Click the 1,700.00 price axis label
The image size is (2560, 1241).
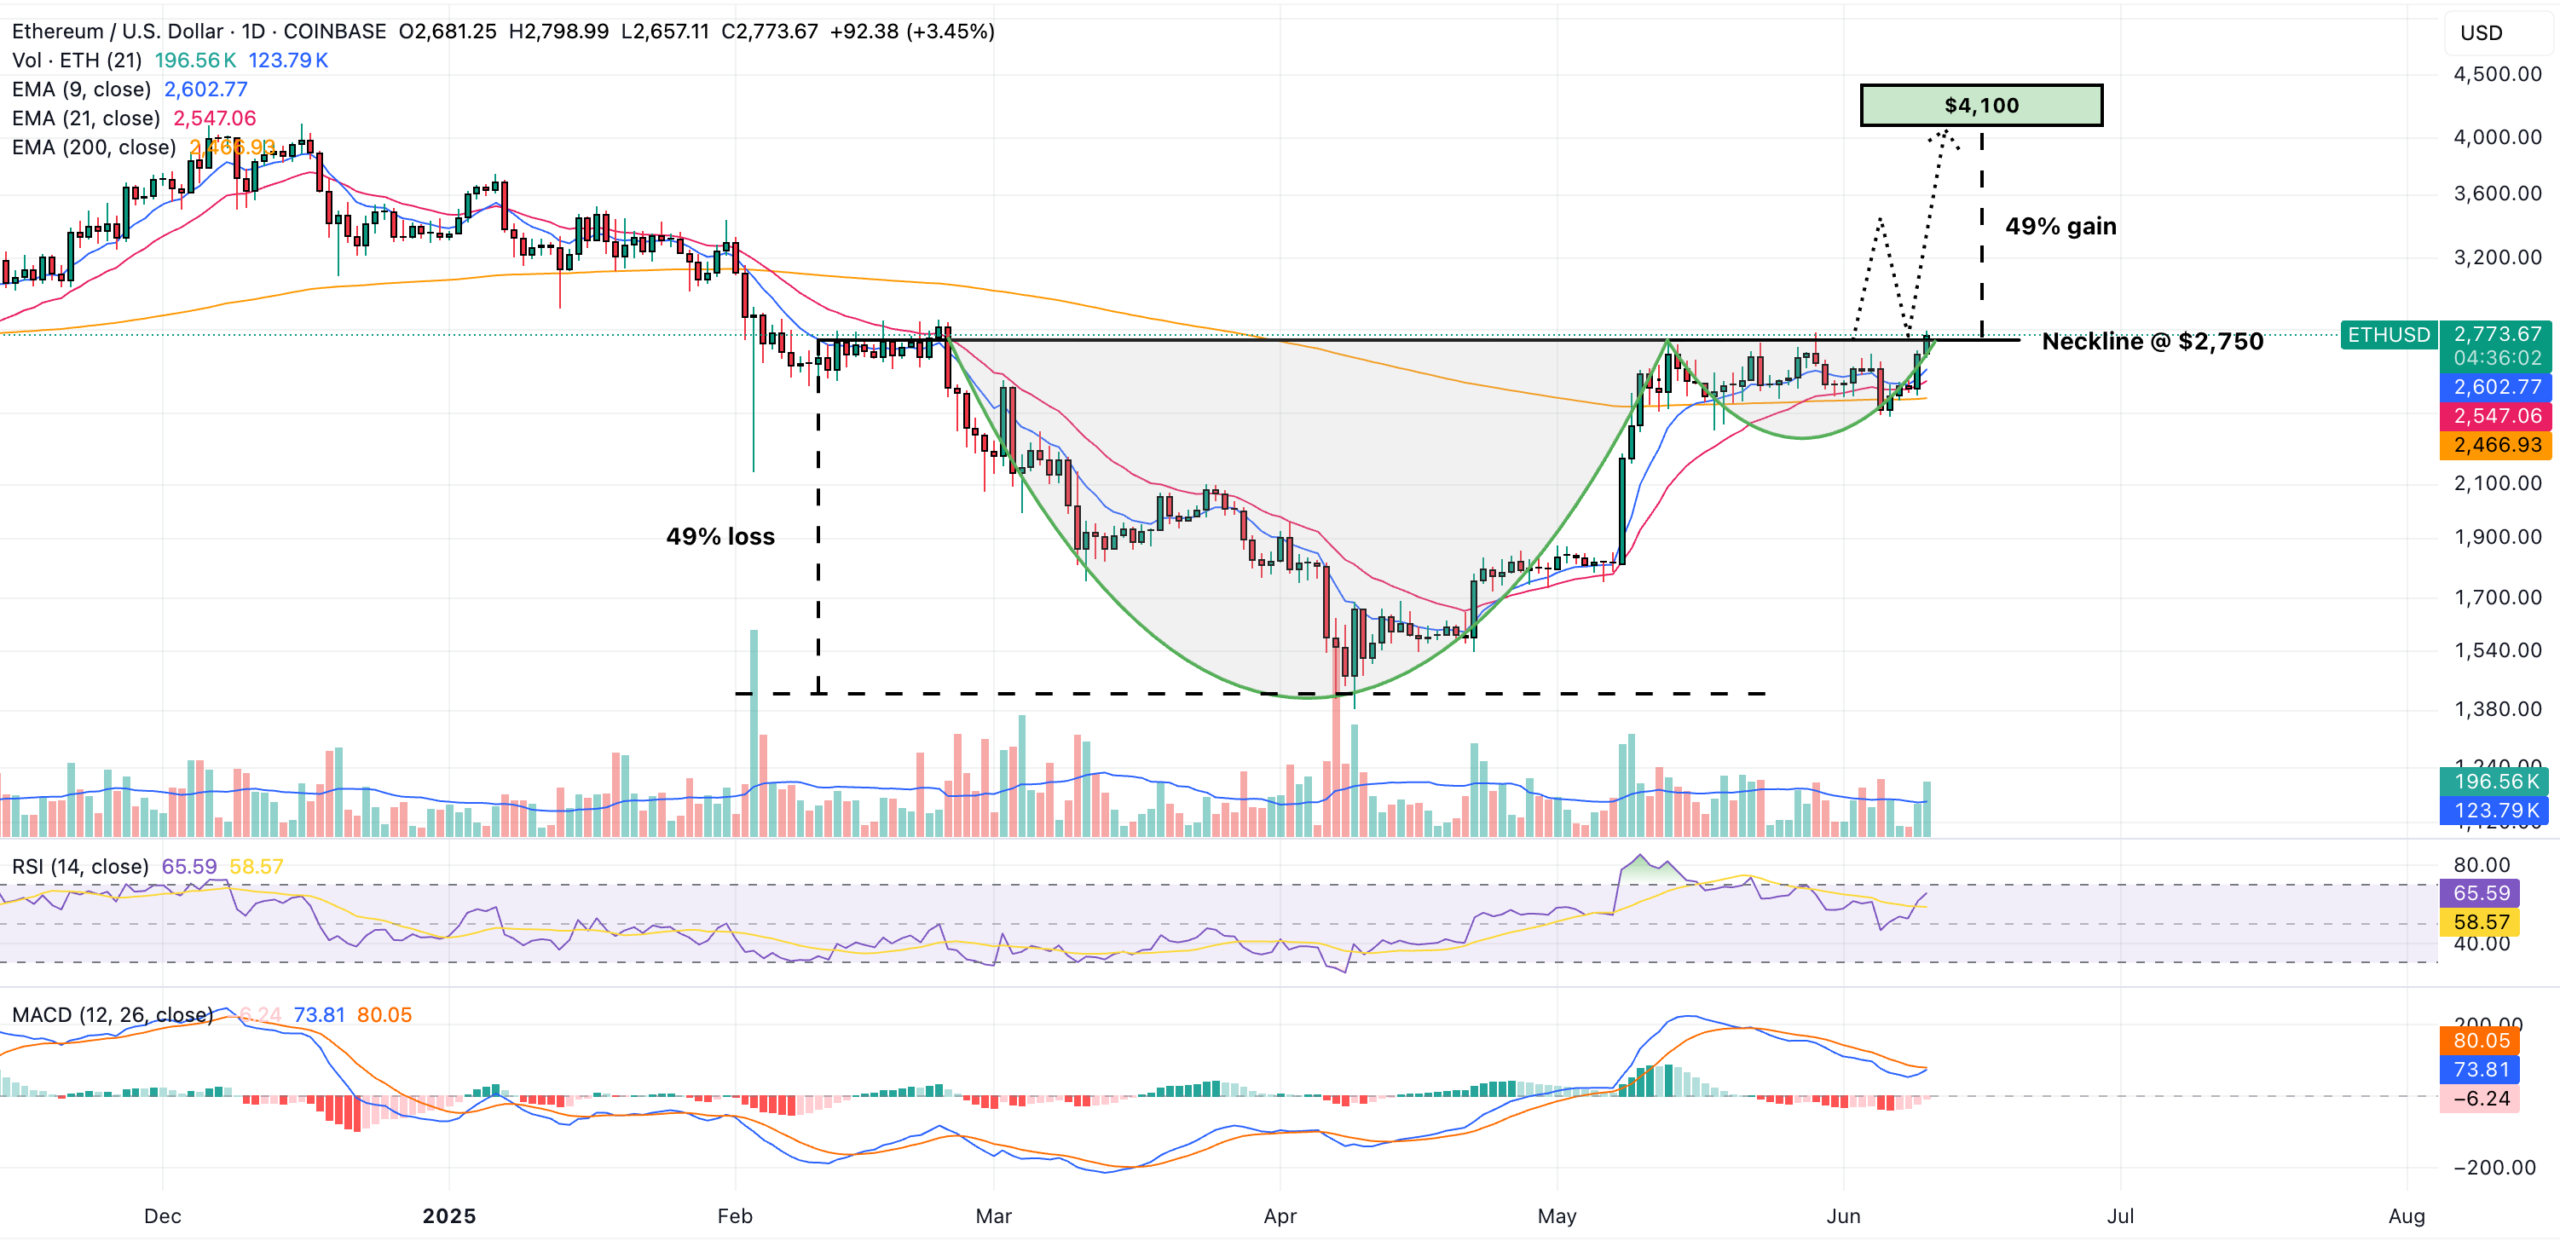coord(2497,597)
